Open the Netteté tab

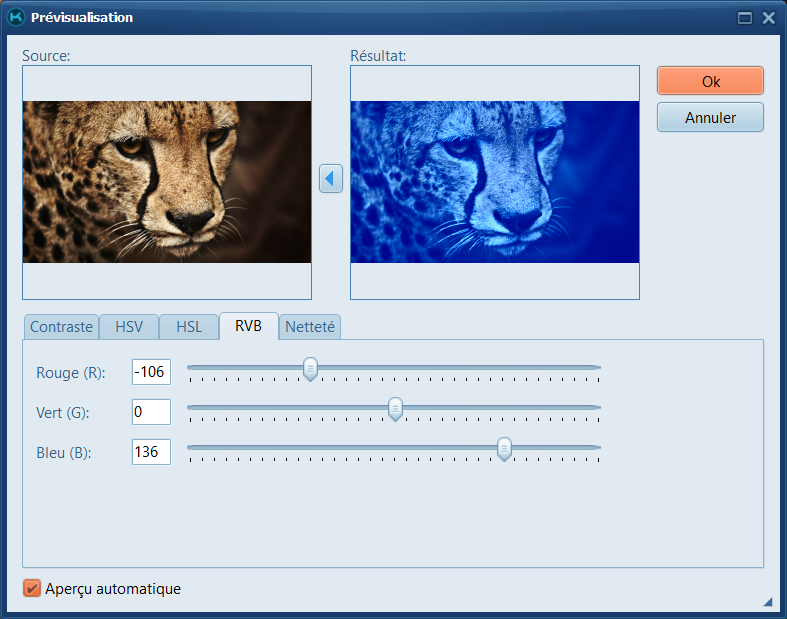311,327
